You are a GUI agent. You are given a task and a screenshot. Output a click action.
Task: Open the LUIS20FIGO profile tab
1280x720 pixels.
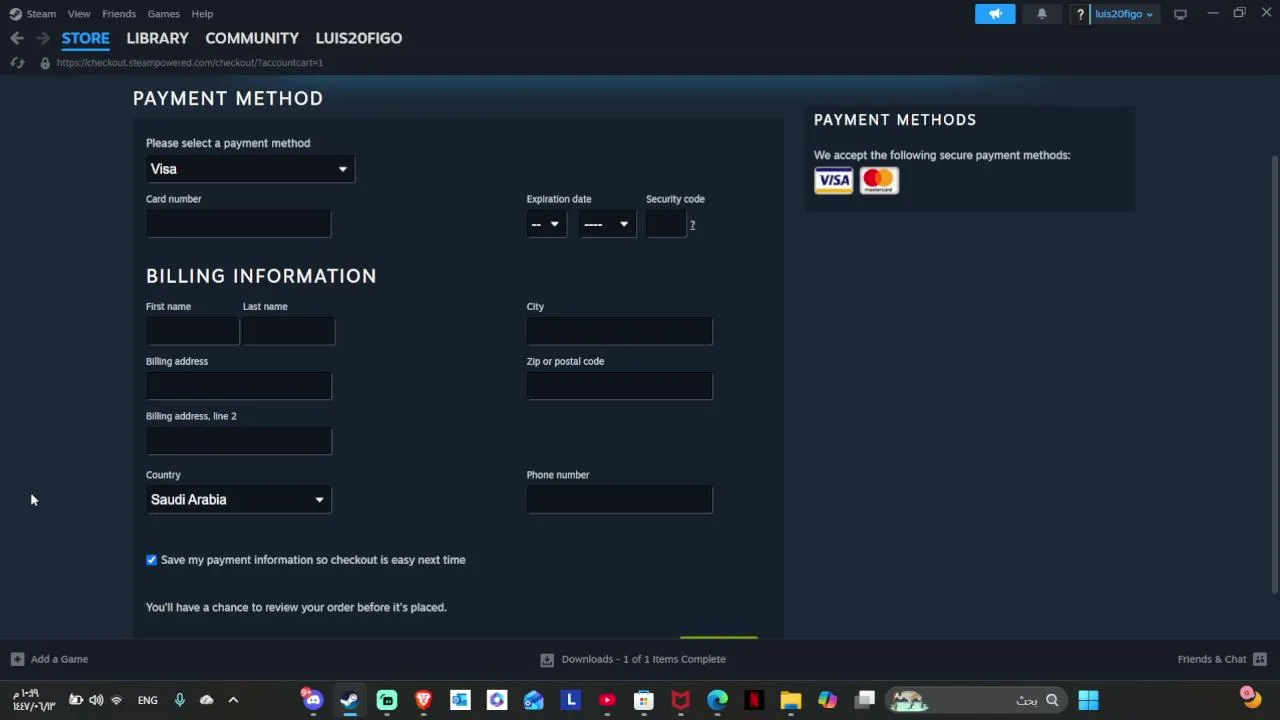[x=359, y=38]
